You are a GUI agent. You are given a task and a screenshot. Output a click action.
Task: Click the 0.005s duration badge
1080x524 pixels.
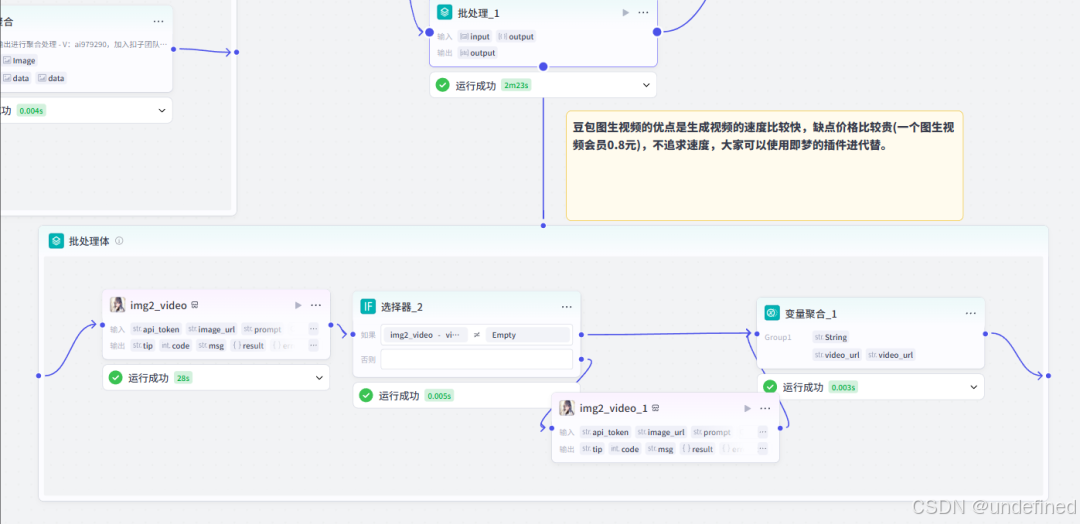point(439,396)
